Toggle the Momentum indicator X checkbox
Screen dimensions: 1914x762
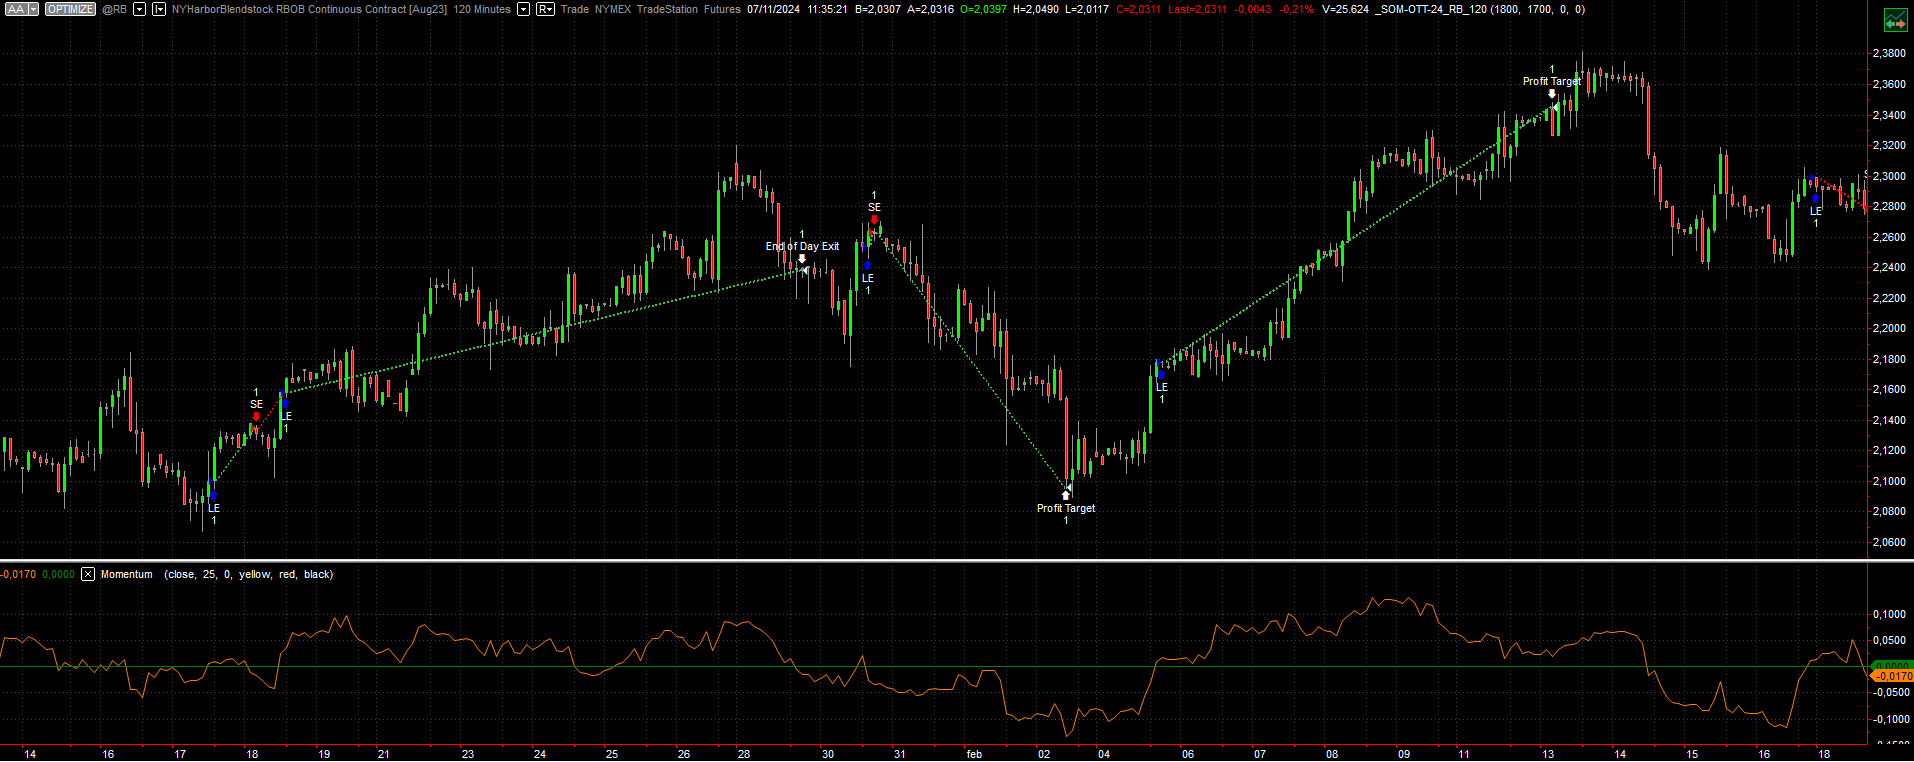(88, 574)
